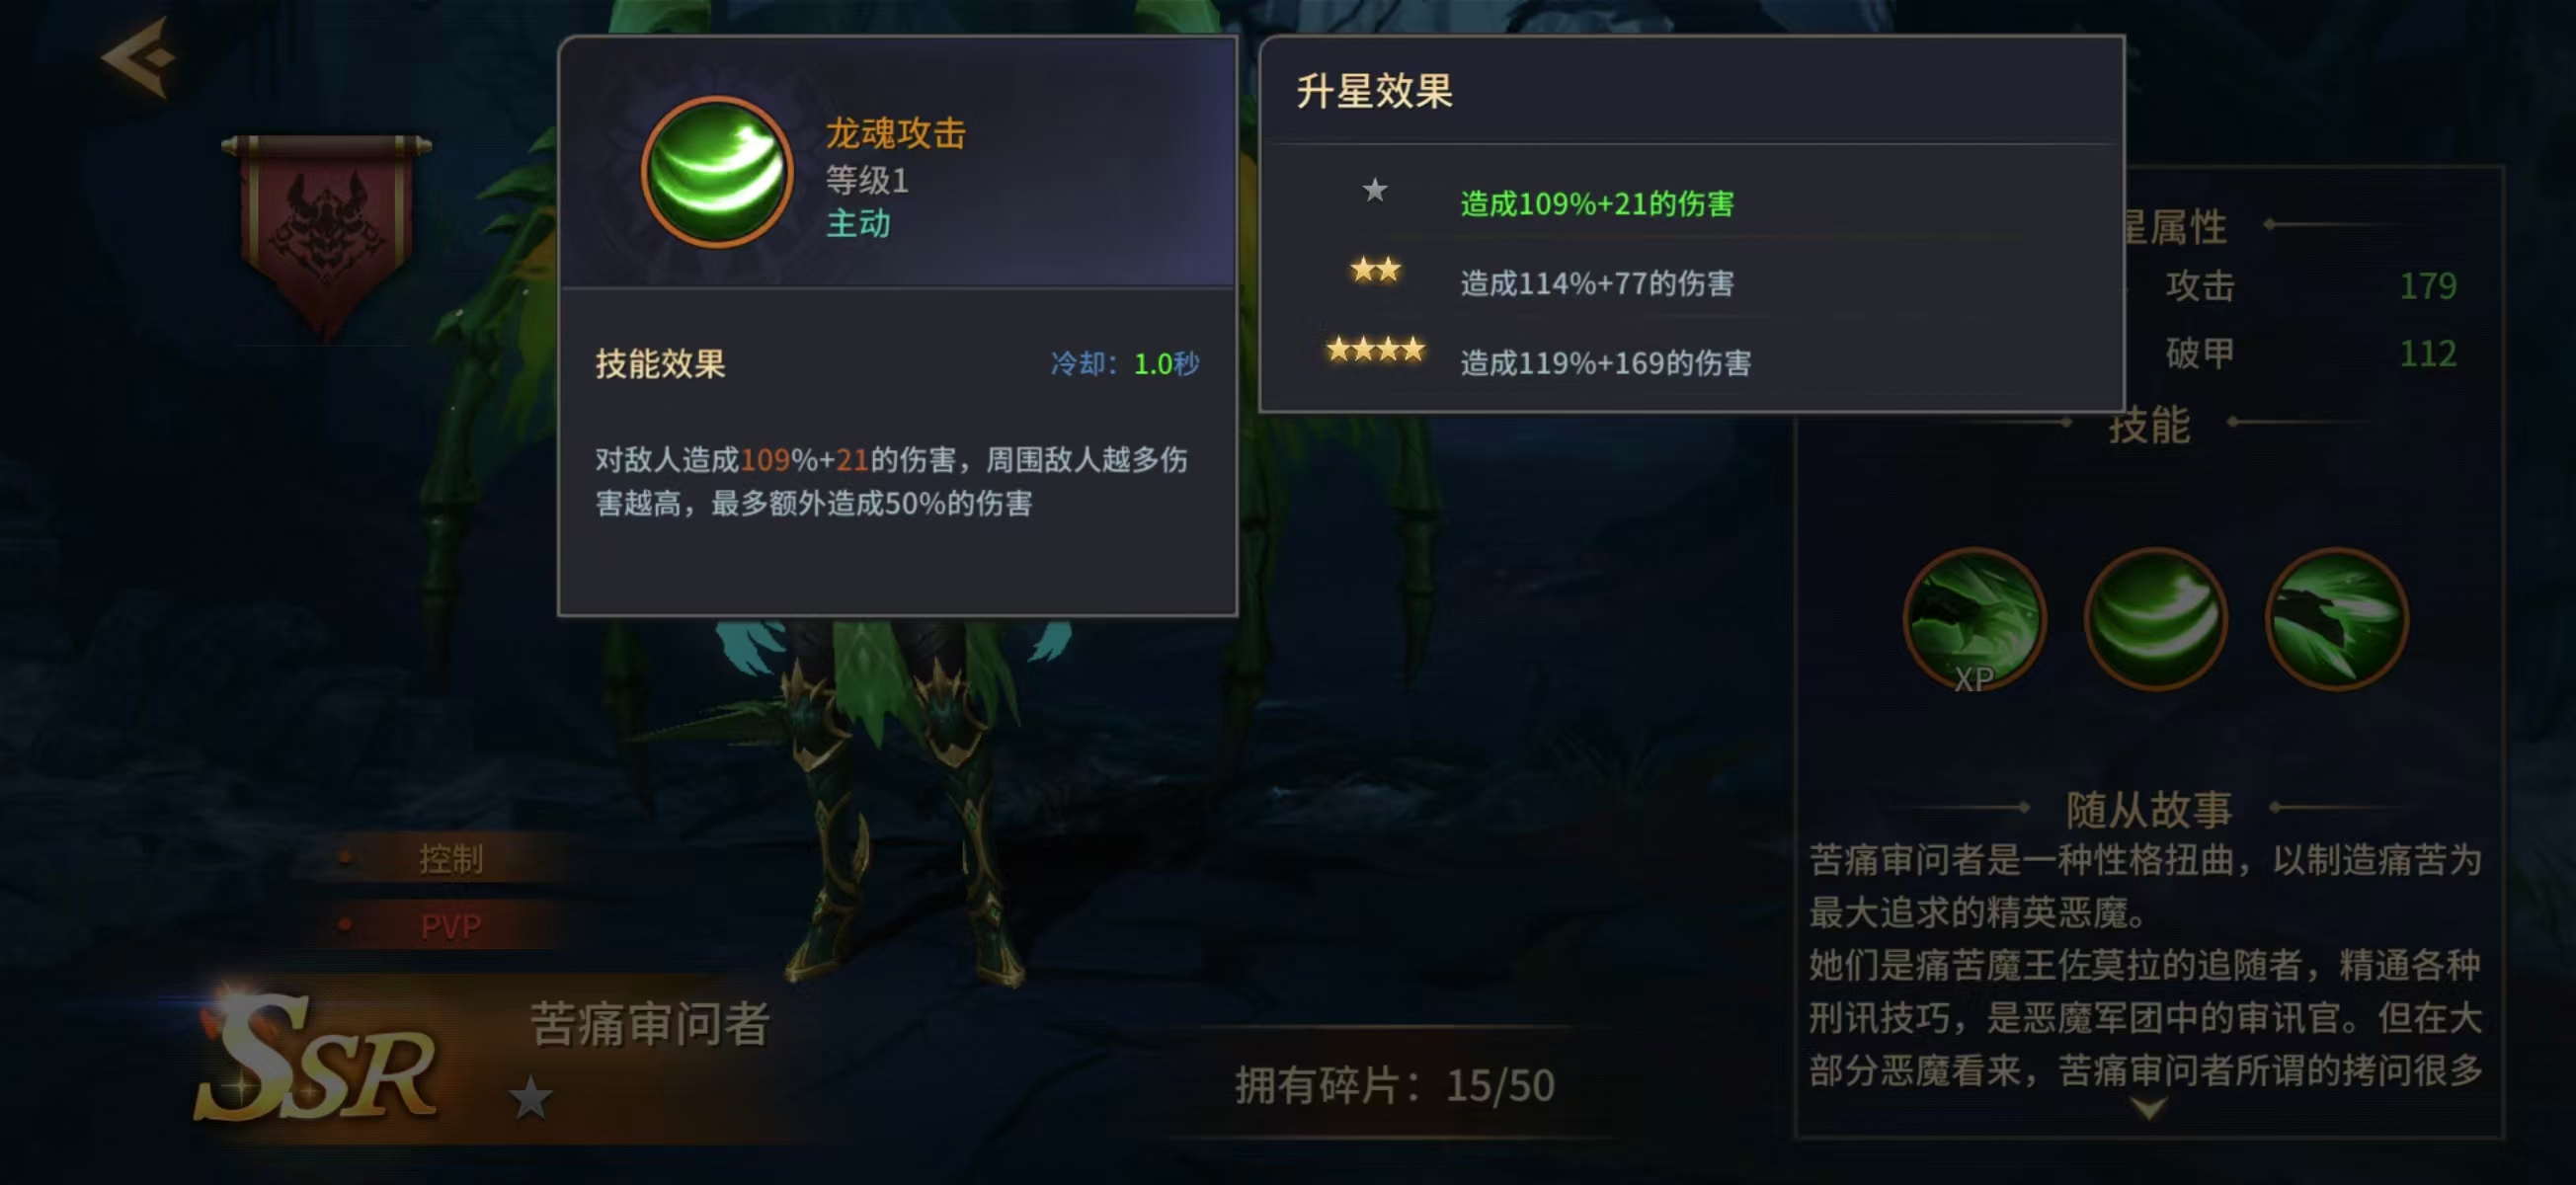
Task: Expand the 随从故事 text with down chevron
Action: tap(2148, 1108)
